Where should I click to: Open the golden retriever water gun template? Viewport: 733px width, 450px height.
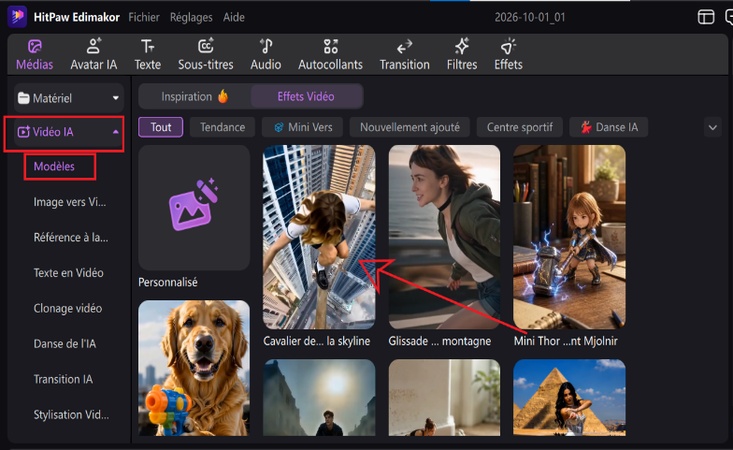click(194, 368)
